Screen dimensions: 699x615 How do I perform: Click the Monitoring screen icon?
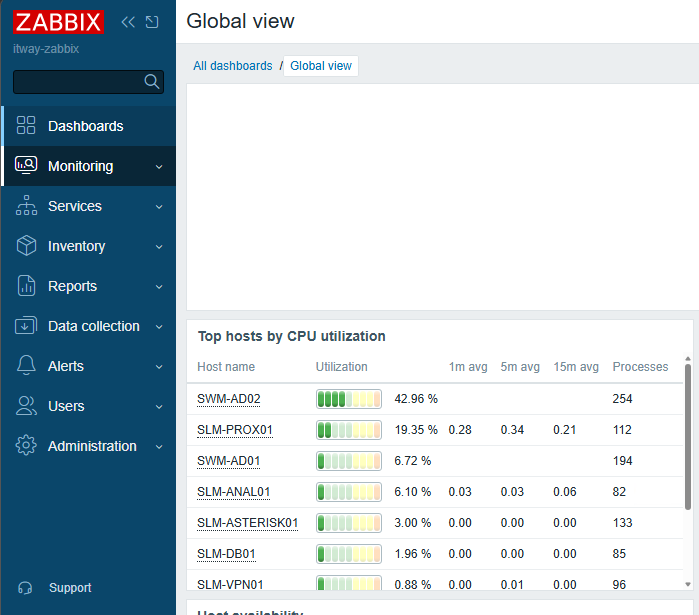pos(26,165)
